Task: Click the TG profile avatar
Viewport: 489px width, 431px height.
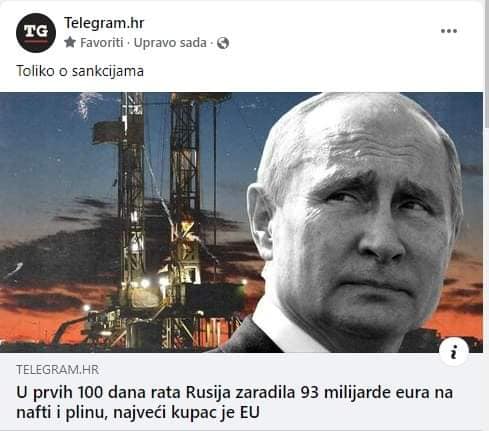Action: coord(36,33)
